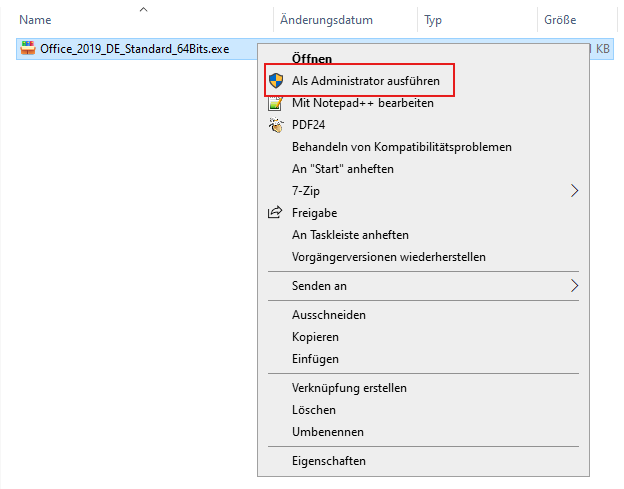Click the PDF24 sheep icon
This screenshot has height=489, width=624.
(276, 125)
